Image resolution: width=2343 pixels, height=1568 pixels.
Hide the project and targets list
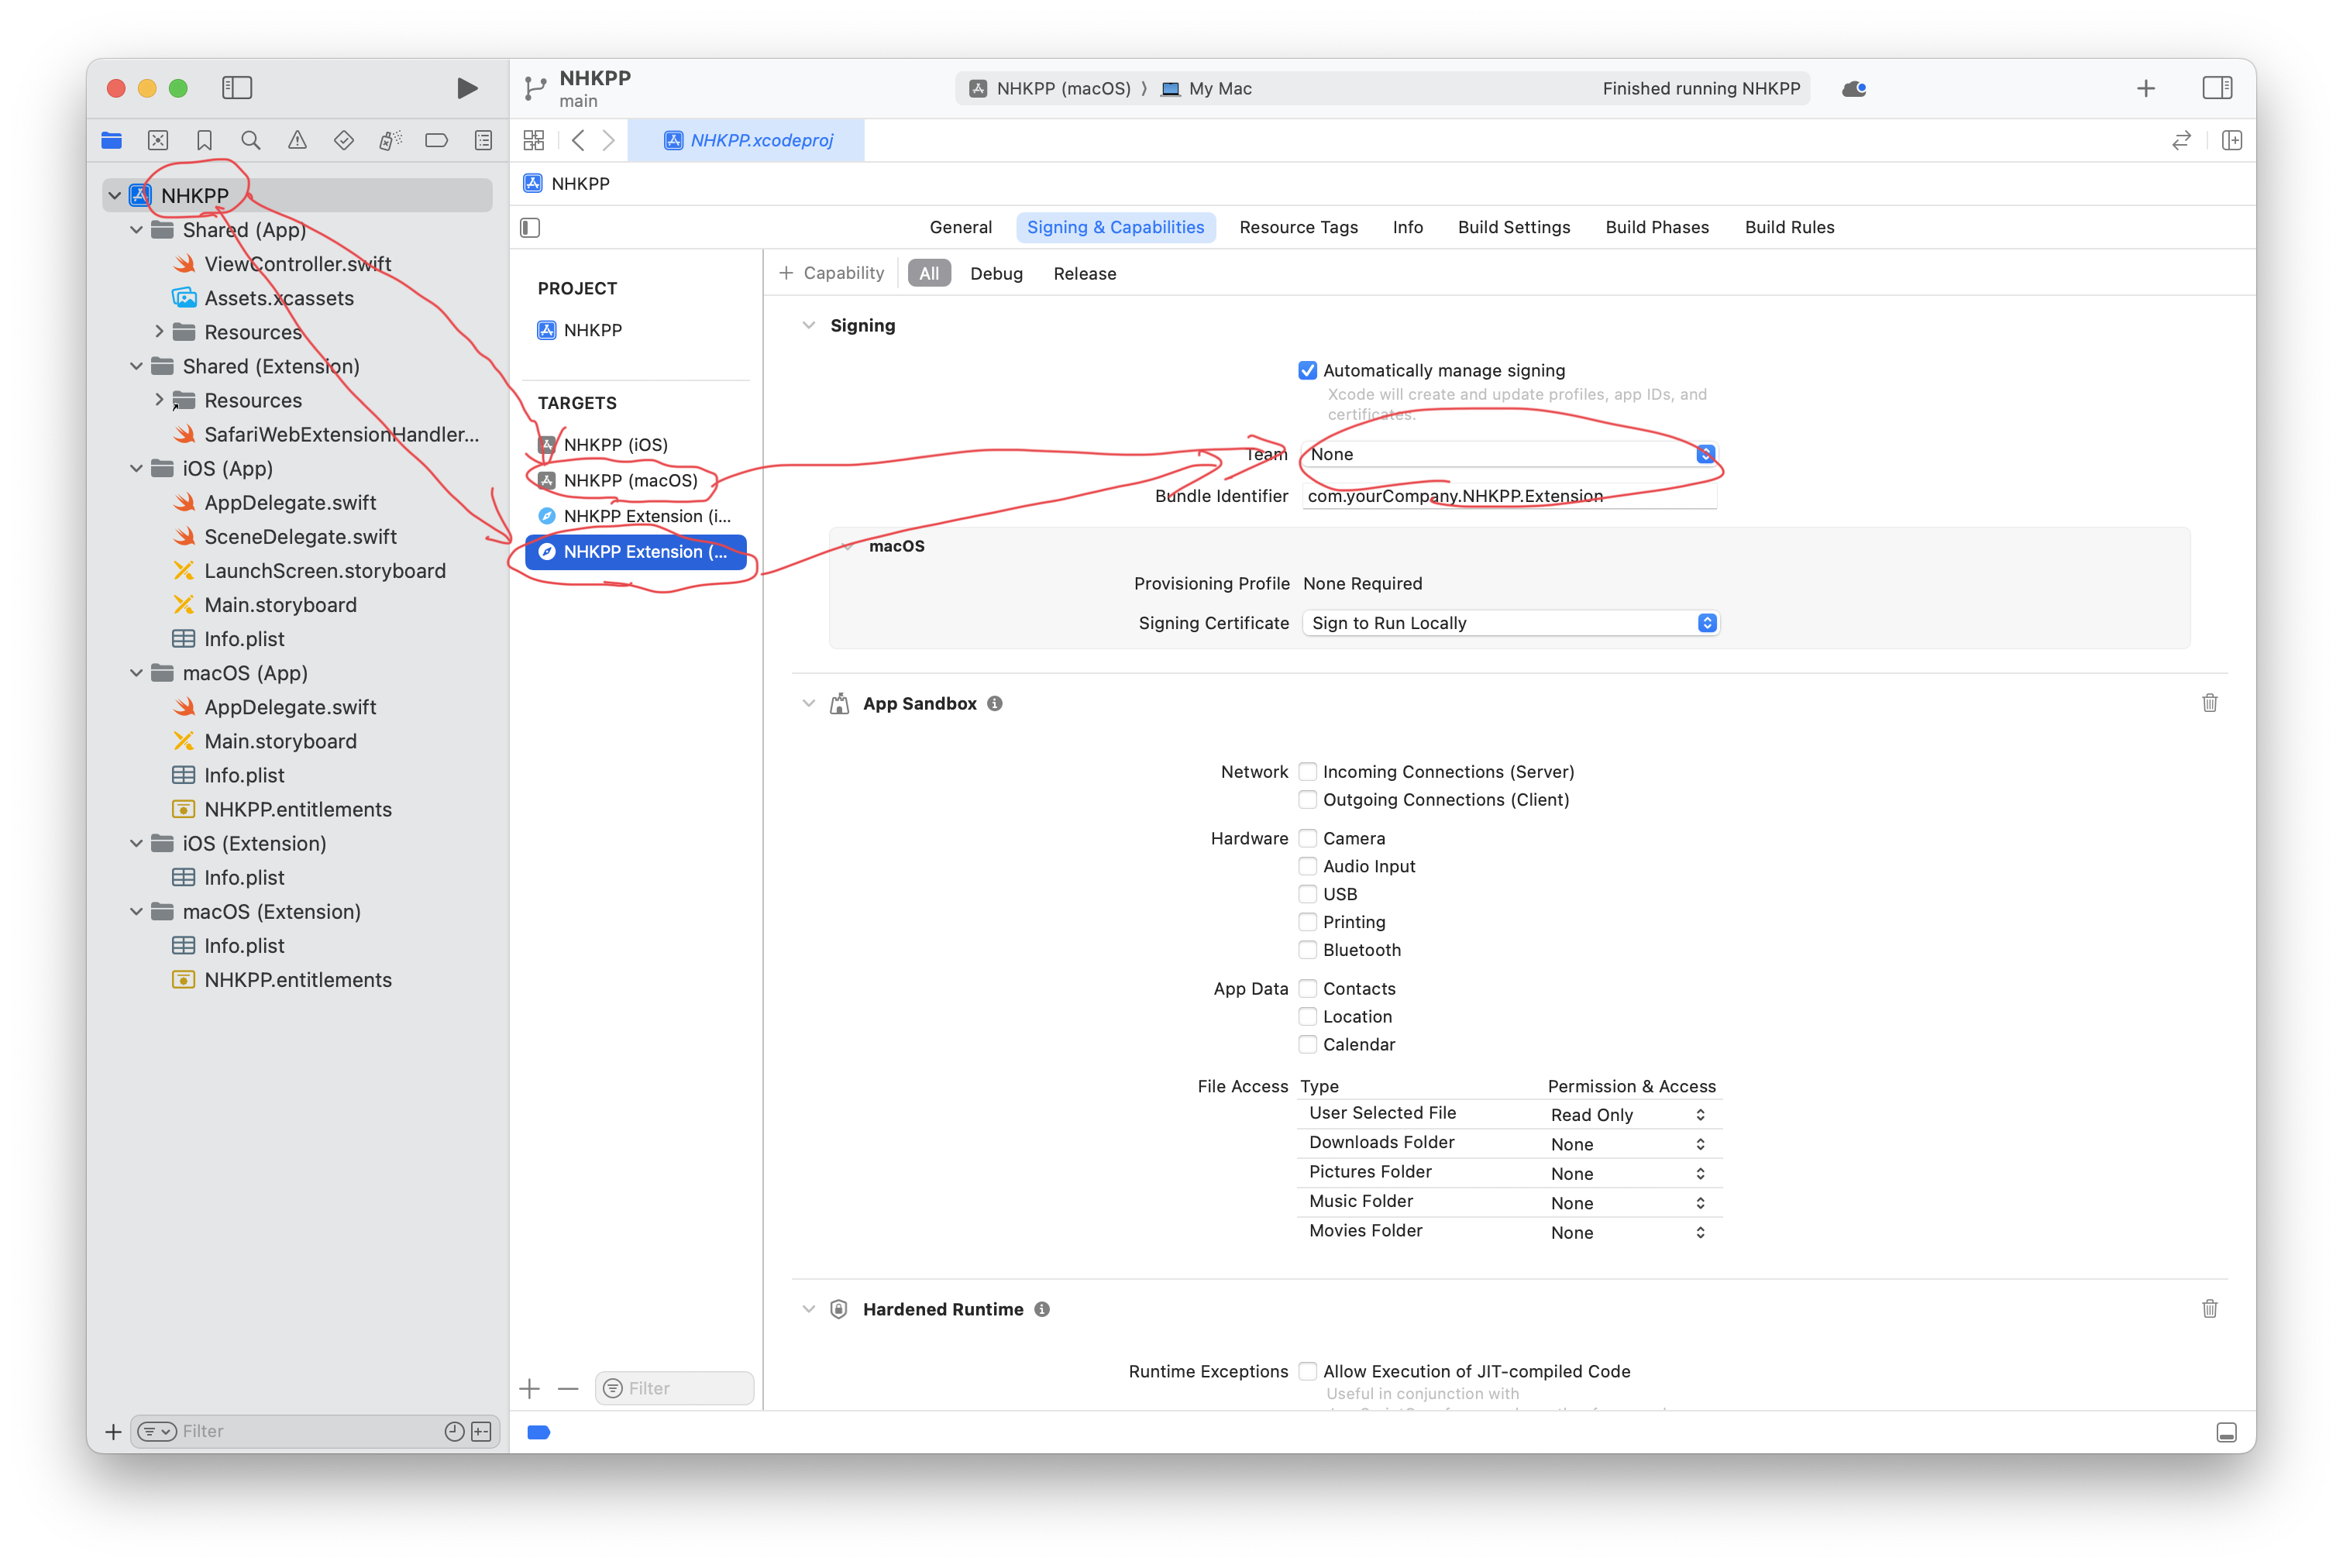coord(530,228)
